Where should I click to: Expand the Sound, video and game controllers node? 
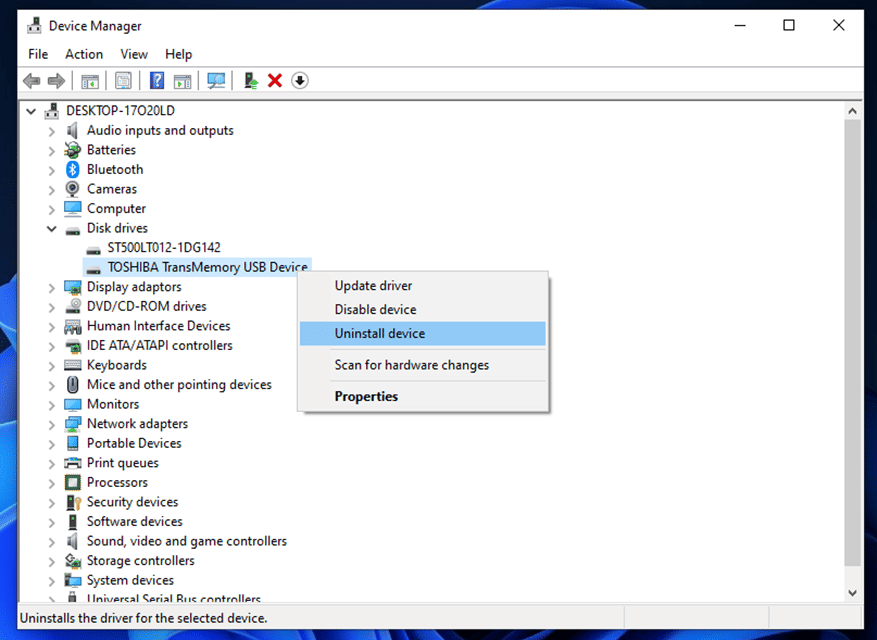coord(52,542)
